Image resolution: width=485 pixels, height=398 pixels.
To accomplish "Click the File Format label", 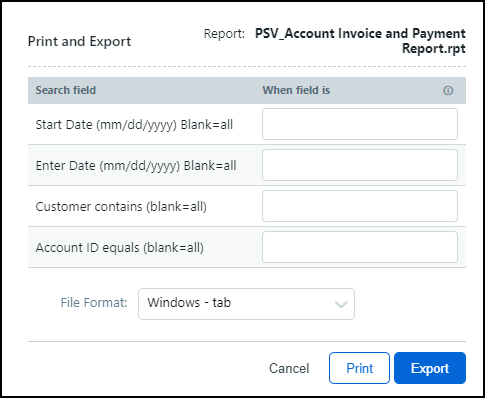I will click(x=94, y=303).
